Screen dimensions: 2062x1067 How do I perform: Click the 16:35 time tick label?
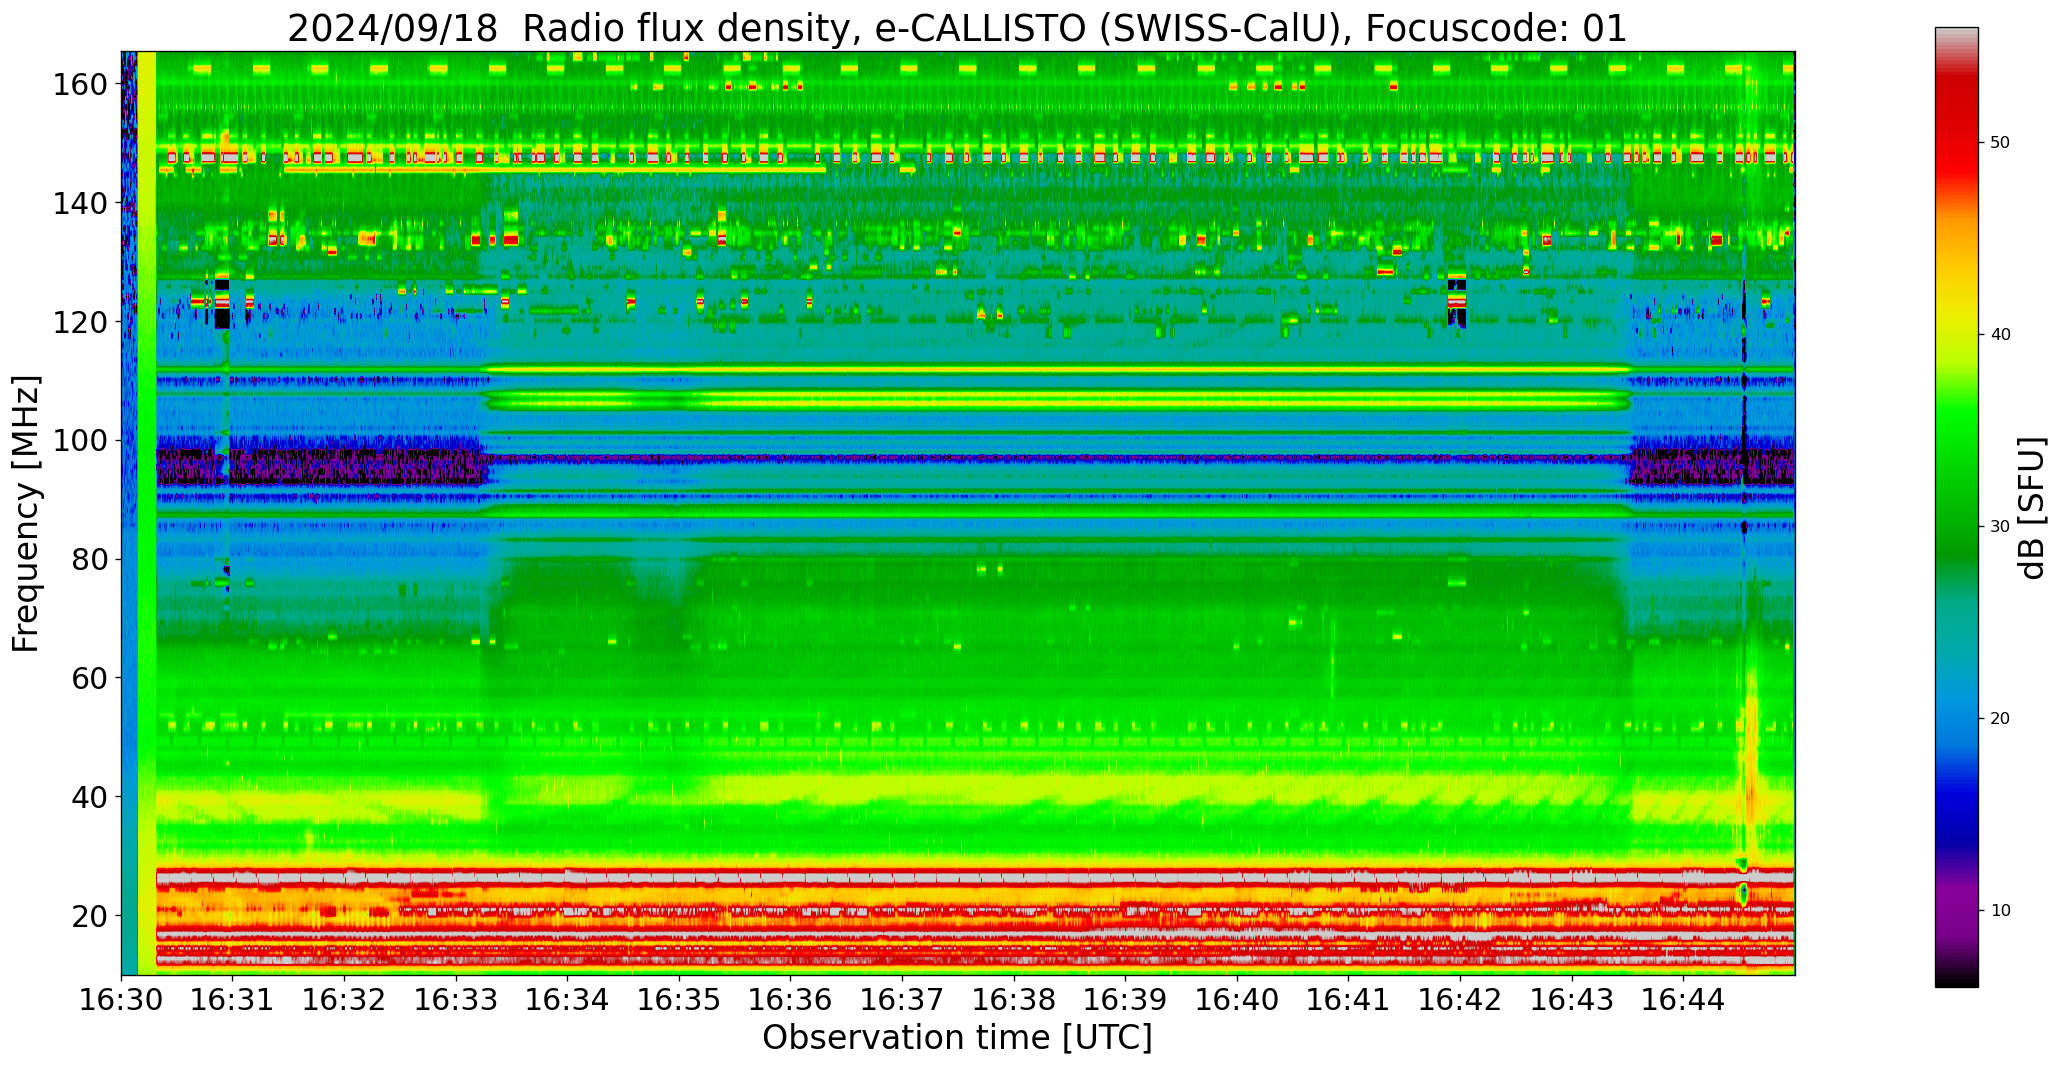(679, 999)
